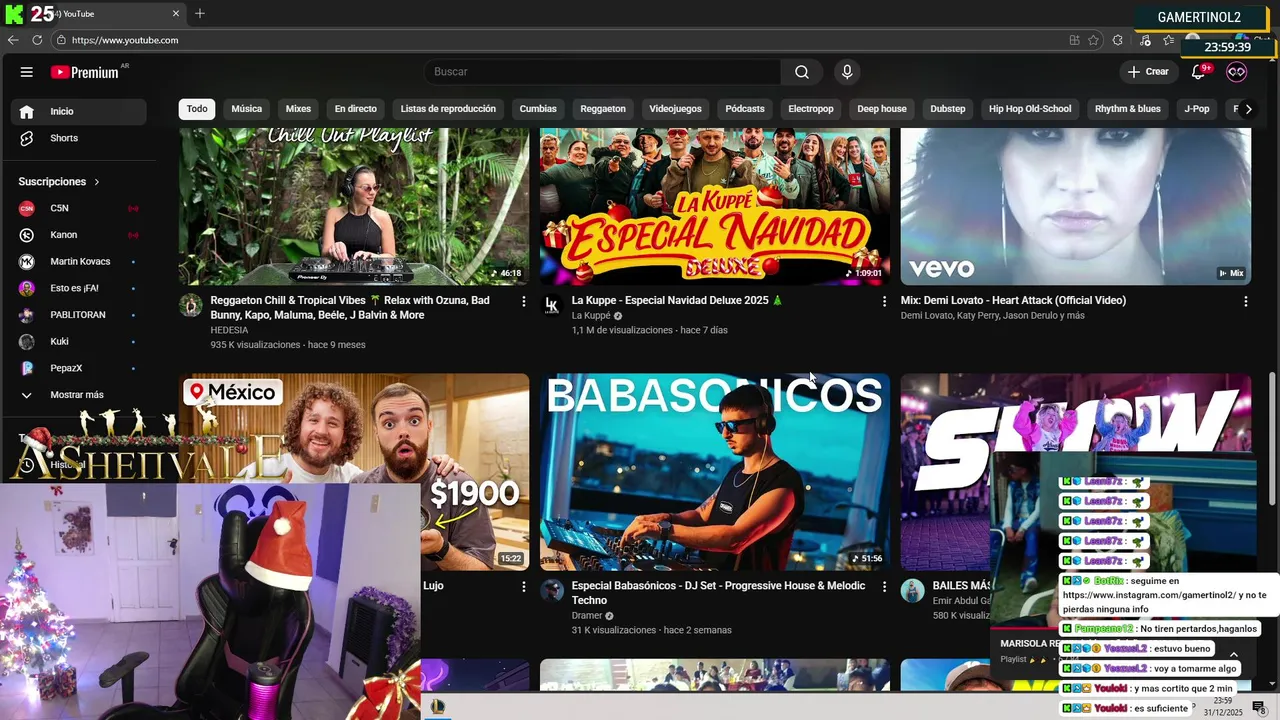The image size is (1280, 720).
Task: Select the Dubstep filter chip
Action: click(x=948, y=109)
